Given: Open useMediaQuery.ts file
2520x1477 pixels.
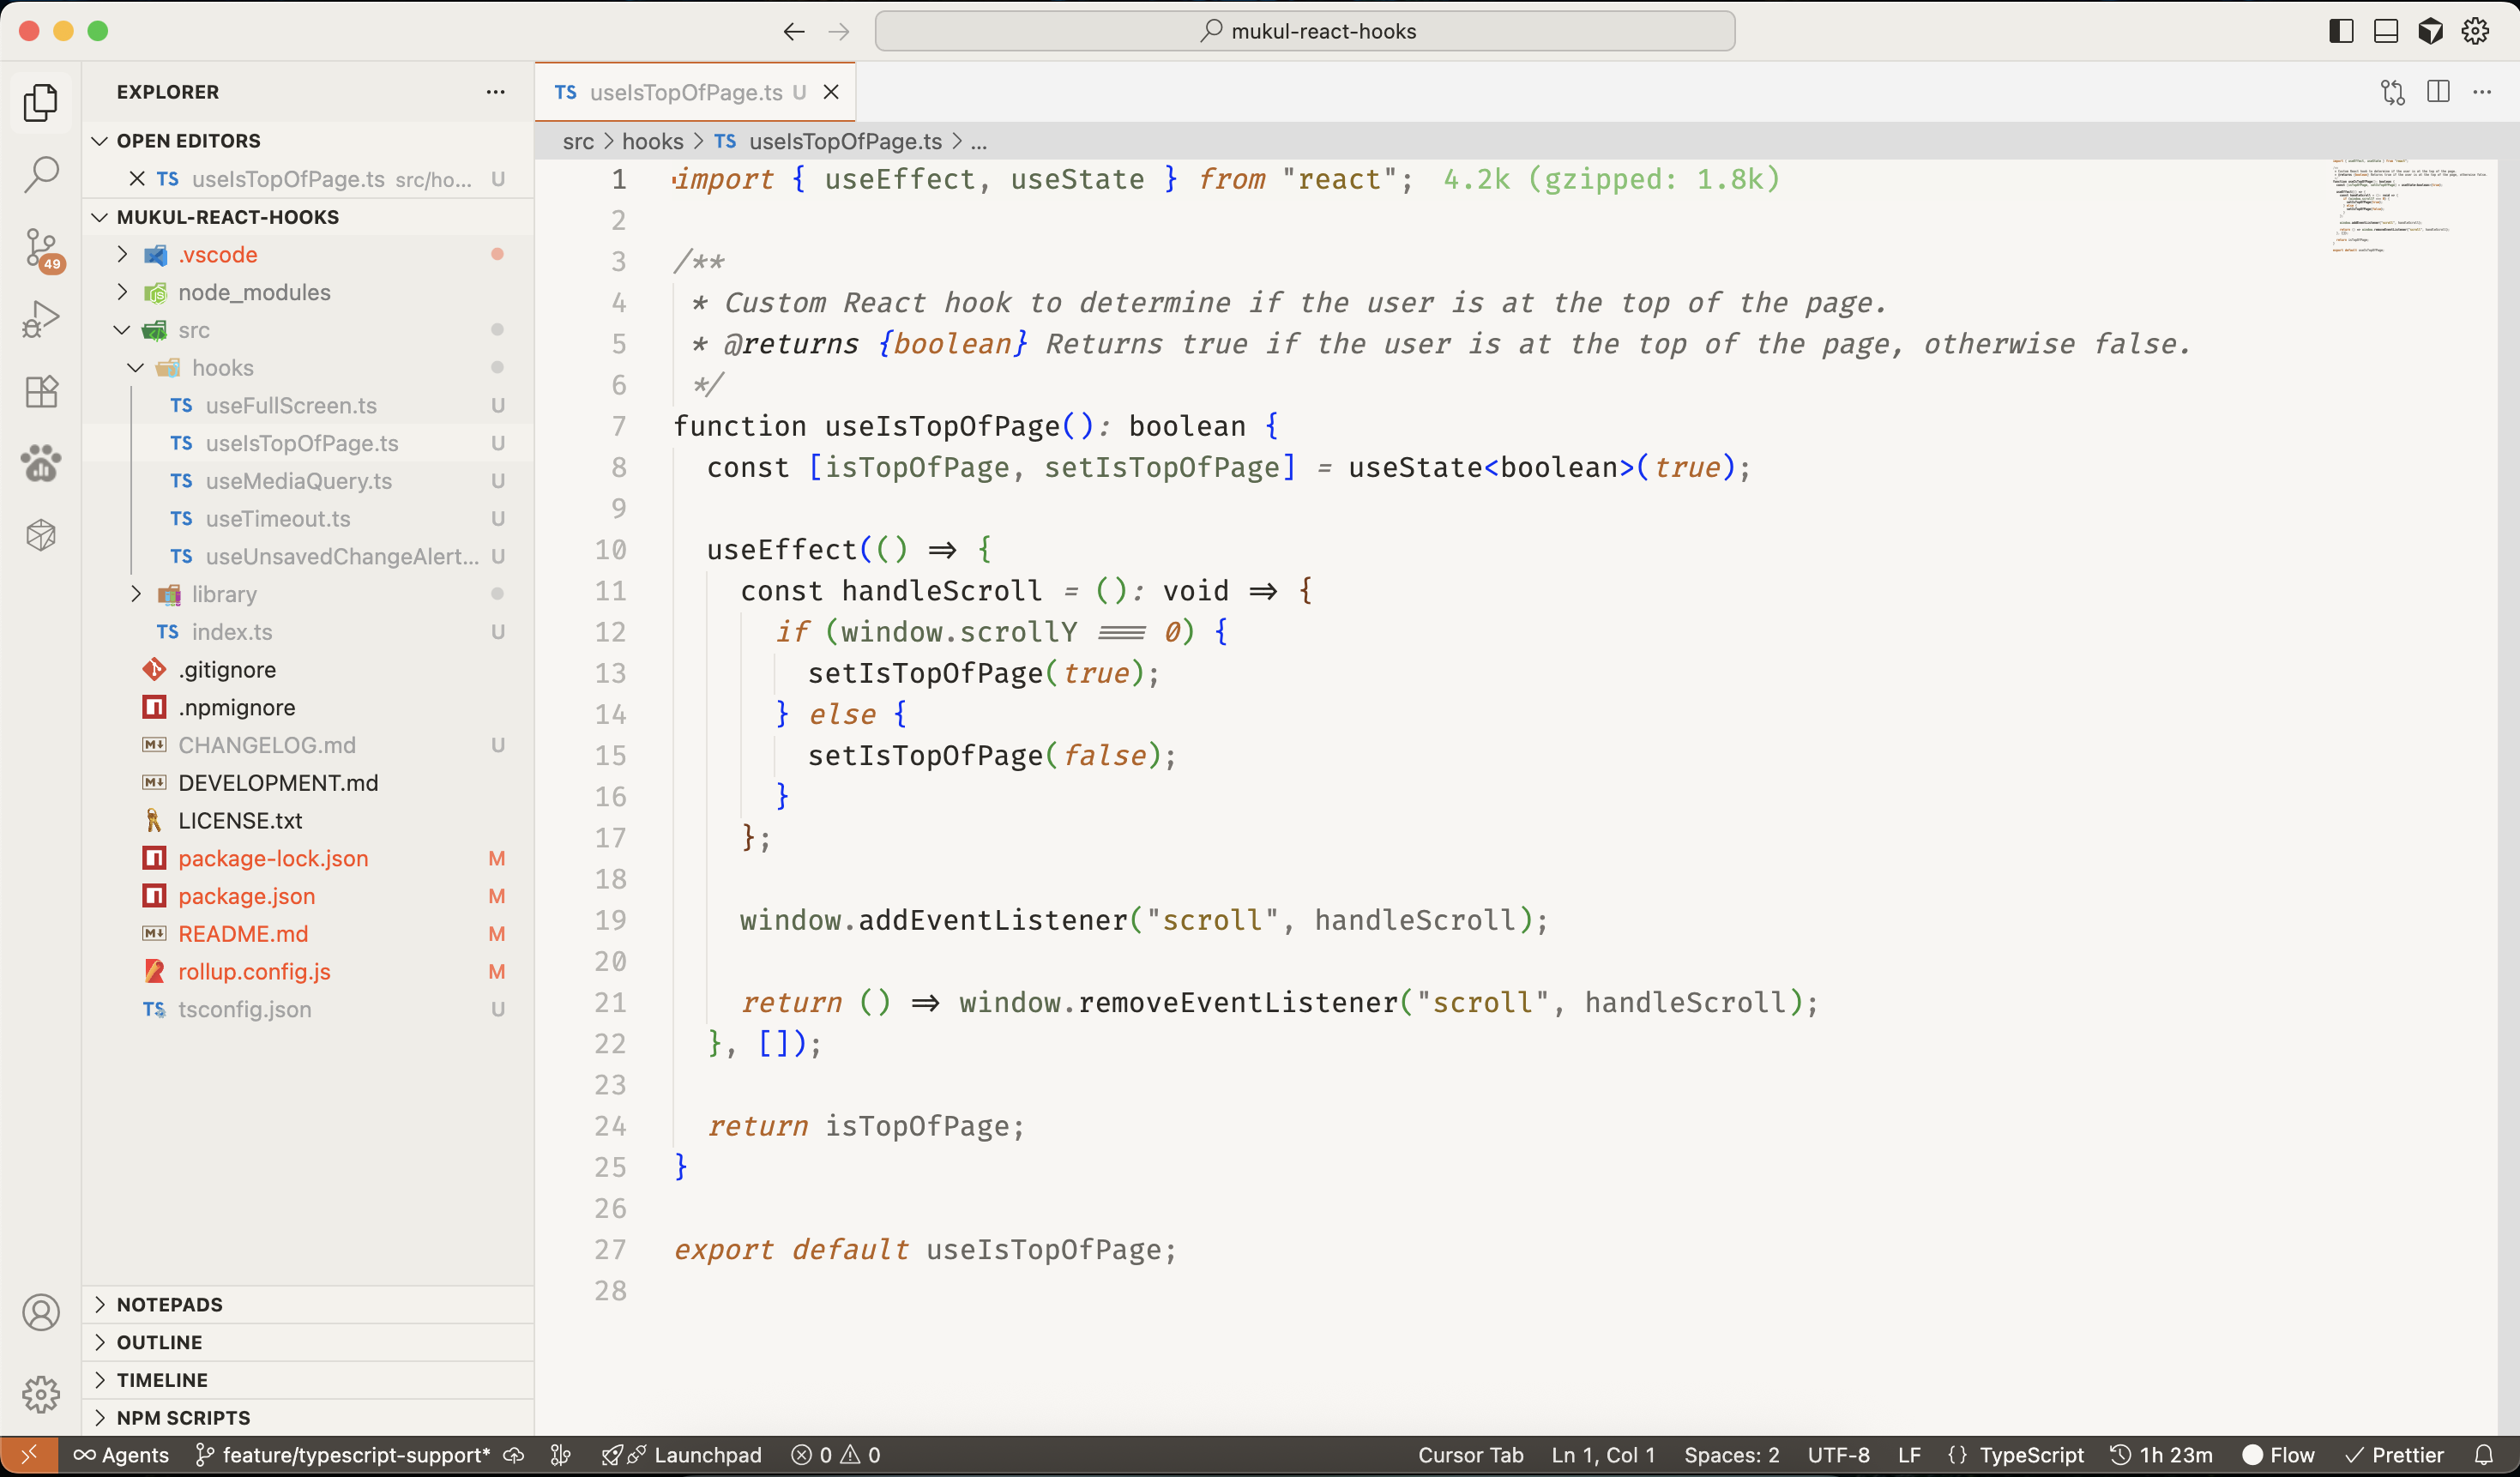Looking at the screenshot, I should (307, 481).
